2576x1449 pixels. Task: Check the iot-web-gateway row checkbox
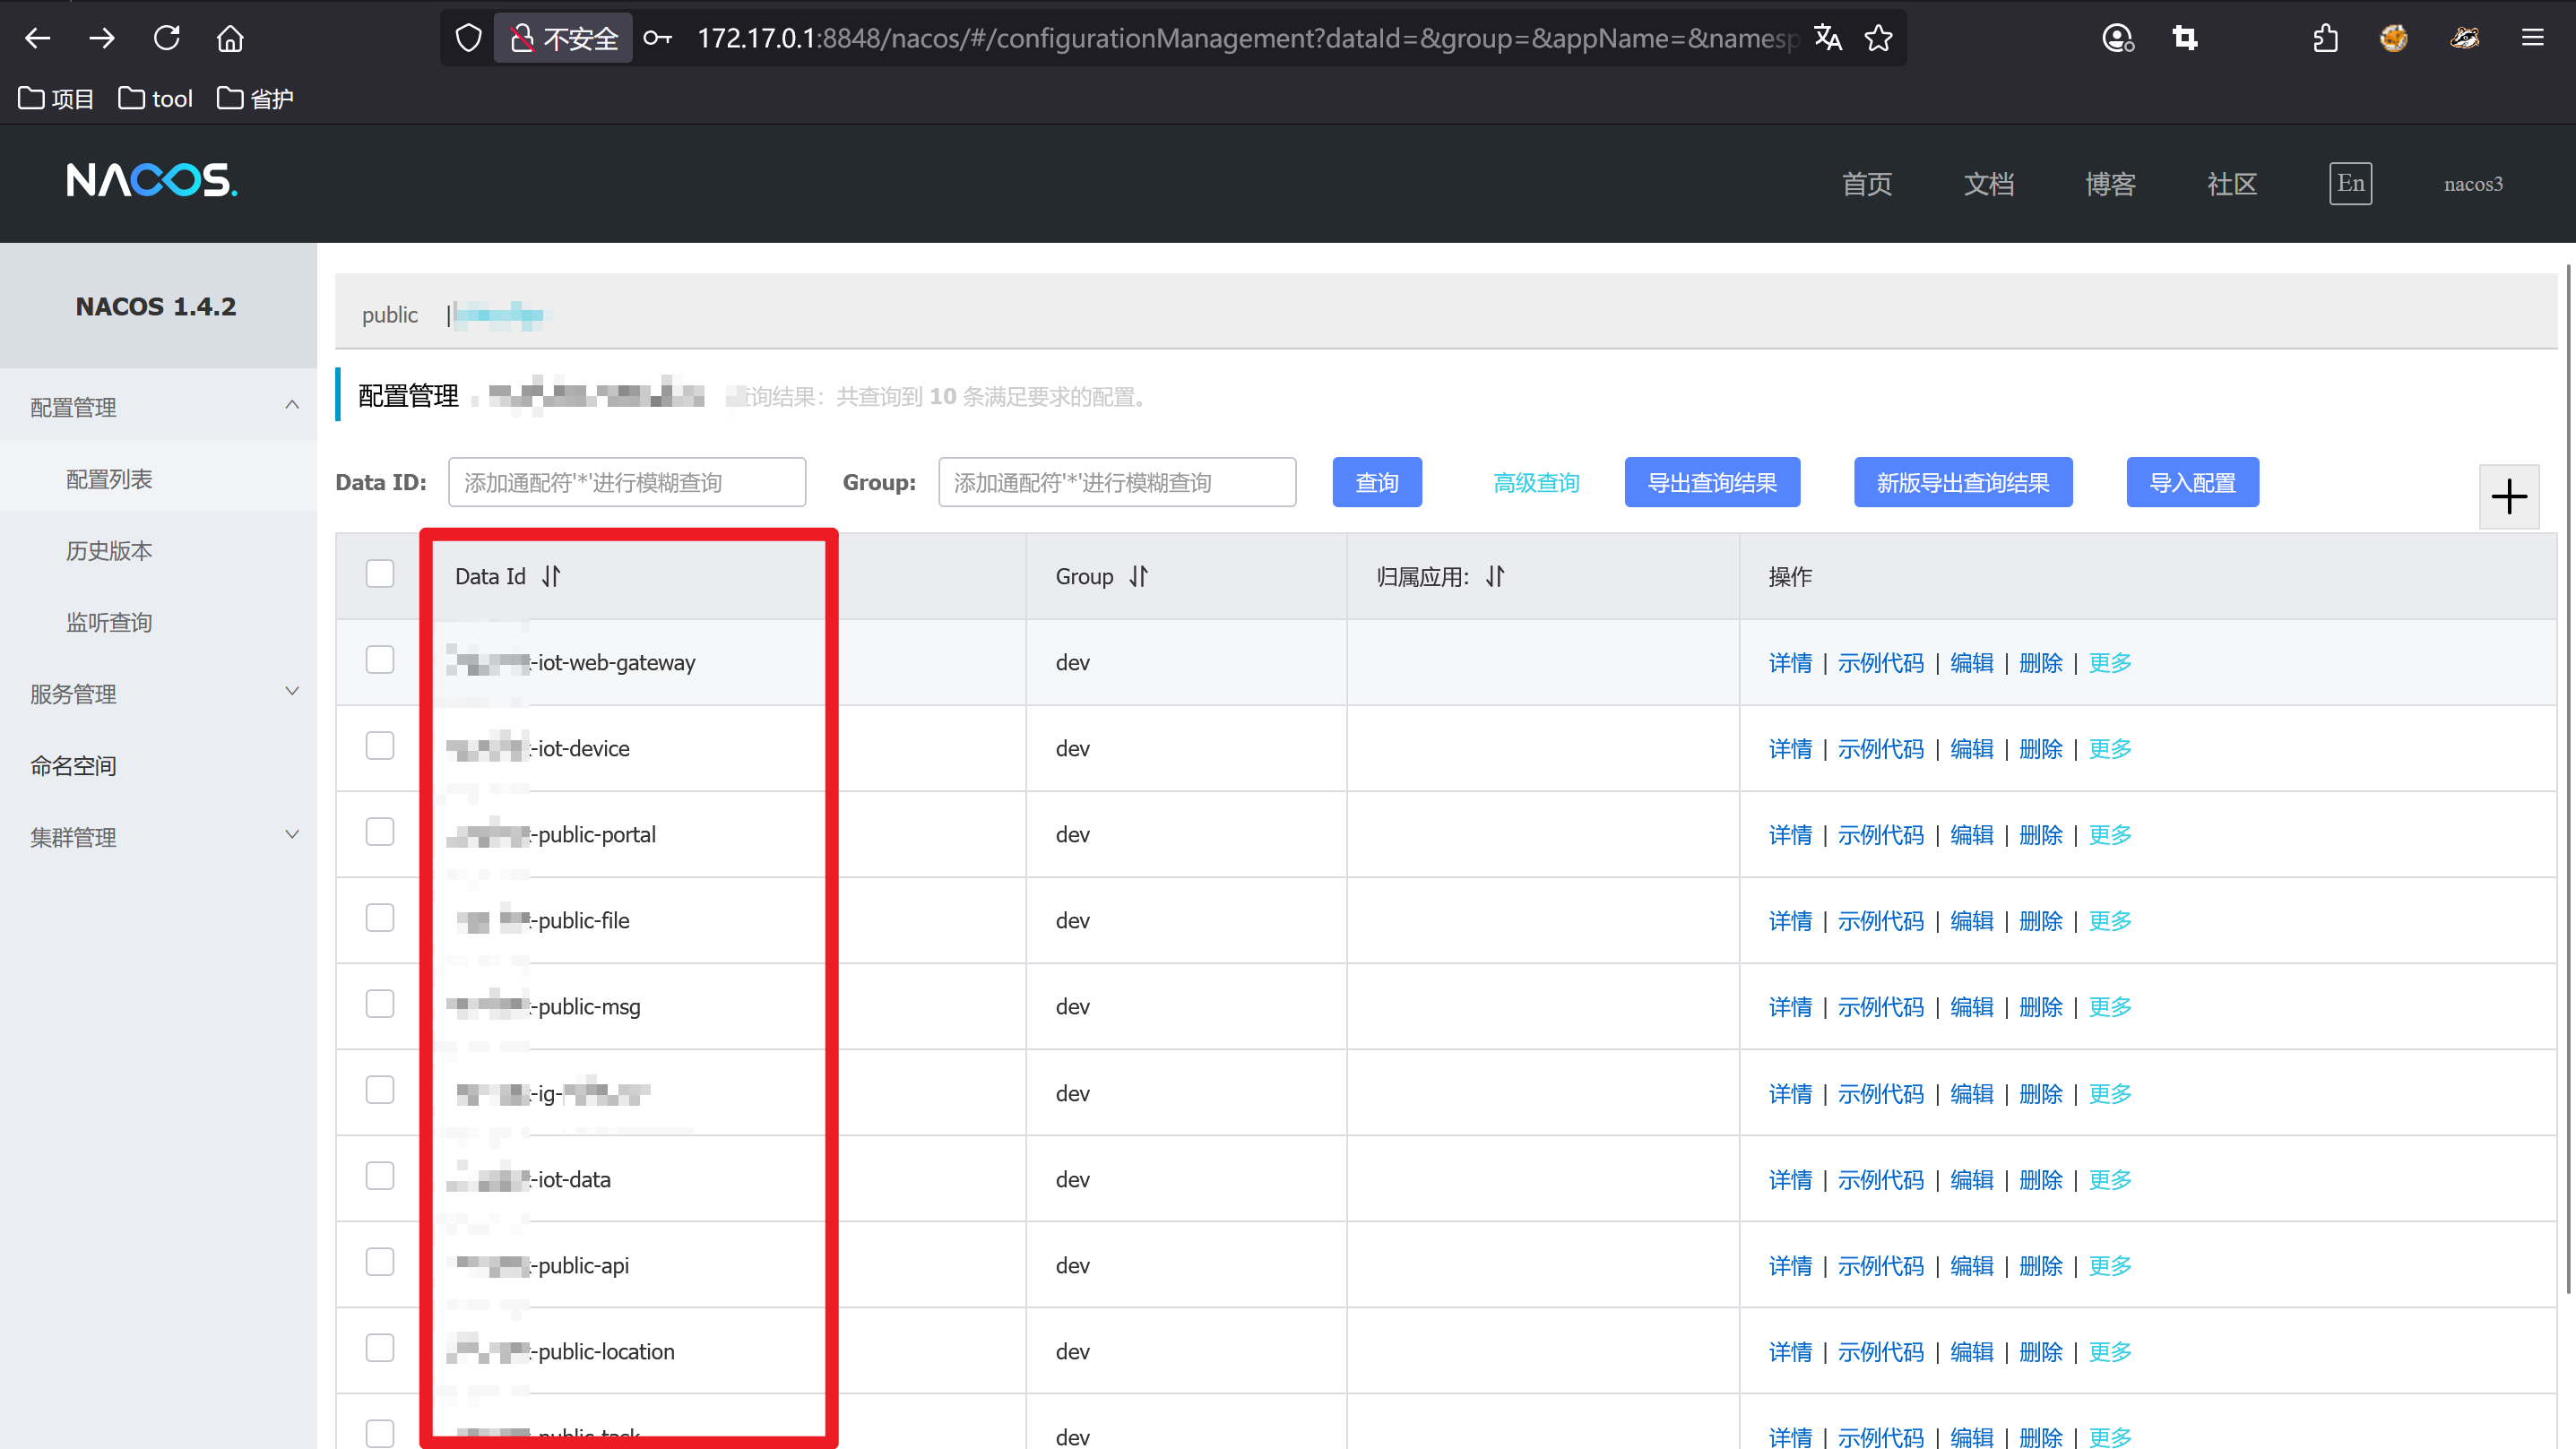[x=380, y=660]
